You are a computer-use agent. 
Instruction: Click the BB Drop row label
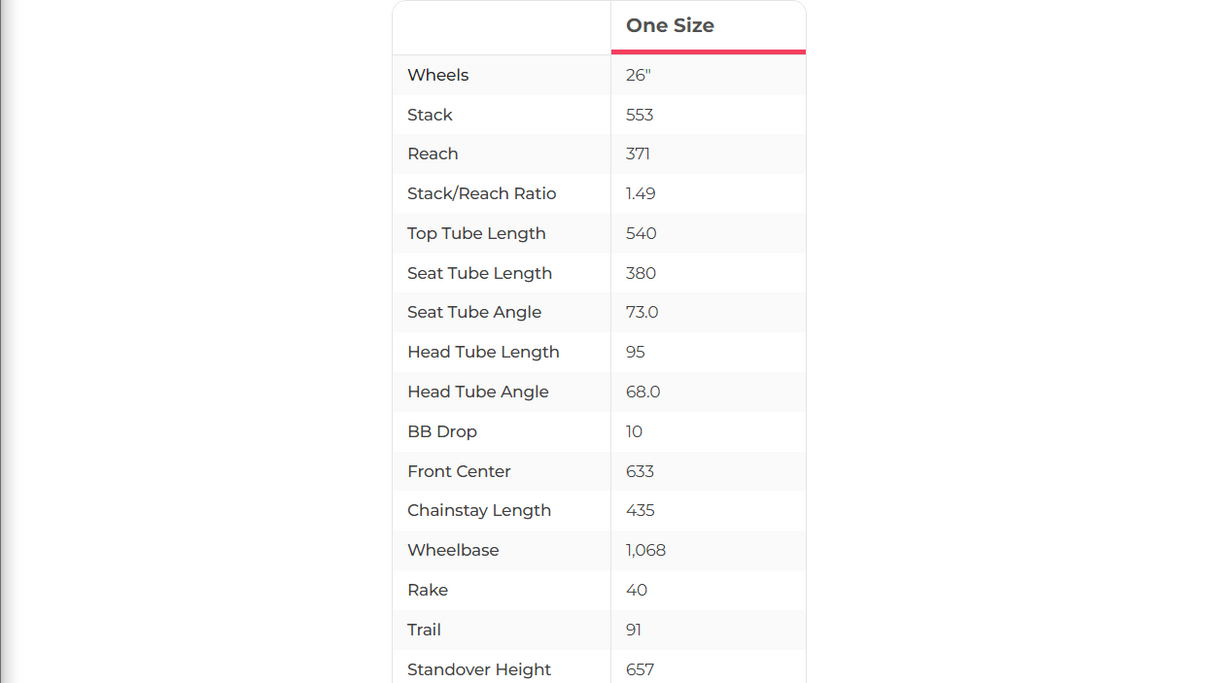point(442,432)
